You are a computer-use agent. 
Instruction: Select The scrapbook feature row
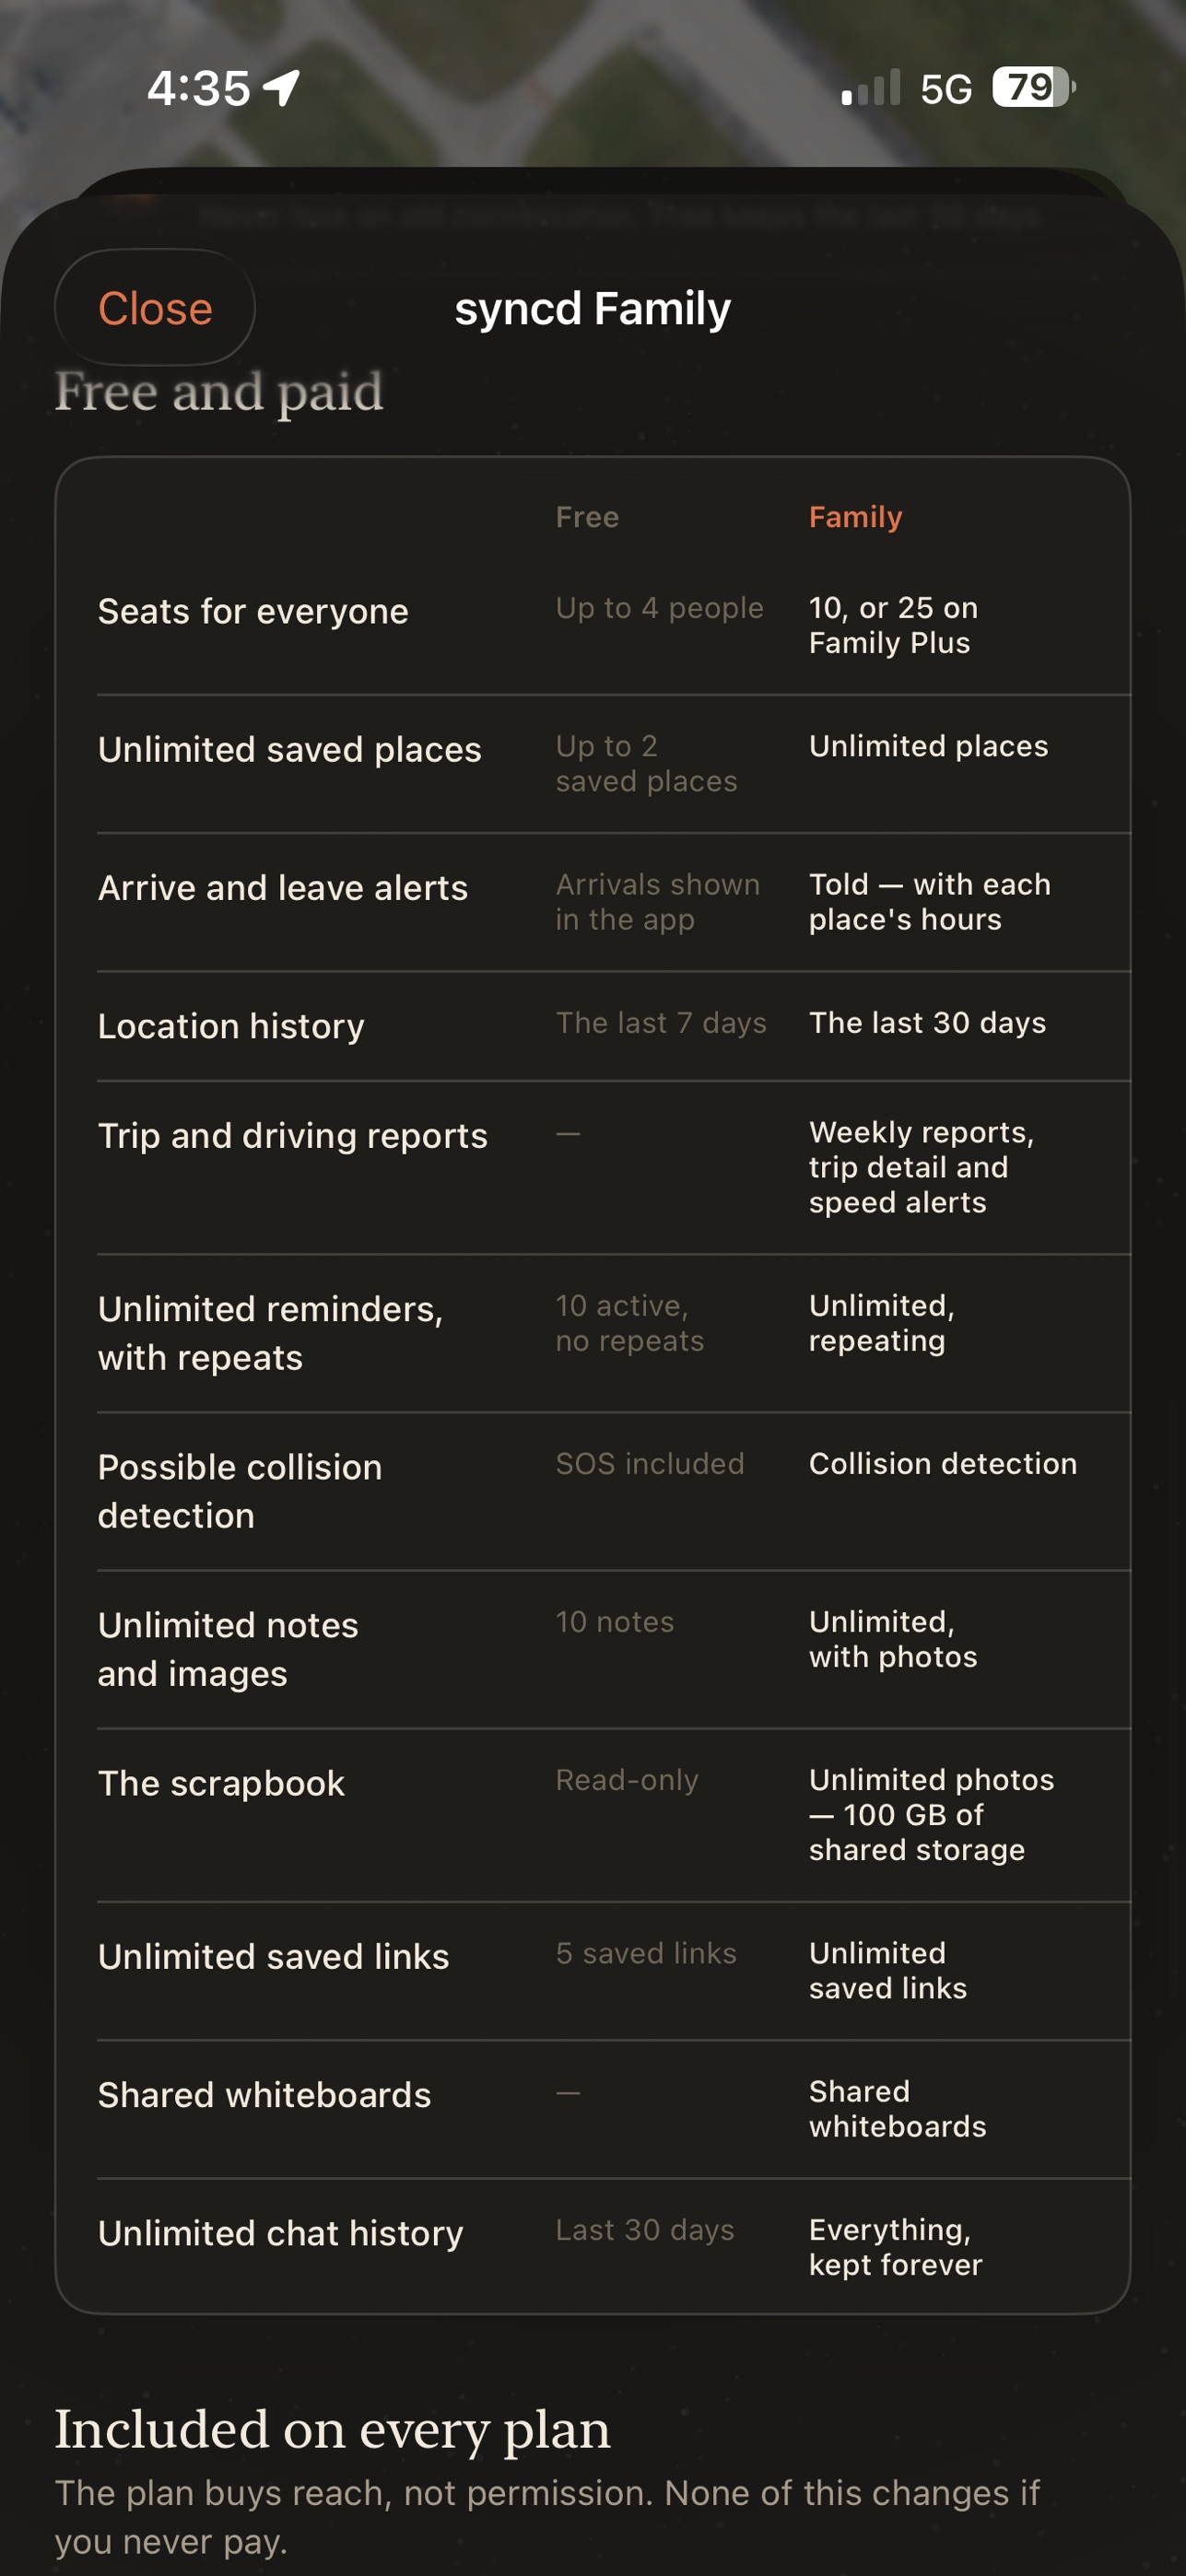point(593,1815)
